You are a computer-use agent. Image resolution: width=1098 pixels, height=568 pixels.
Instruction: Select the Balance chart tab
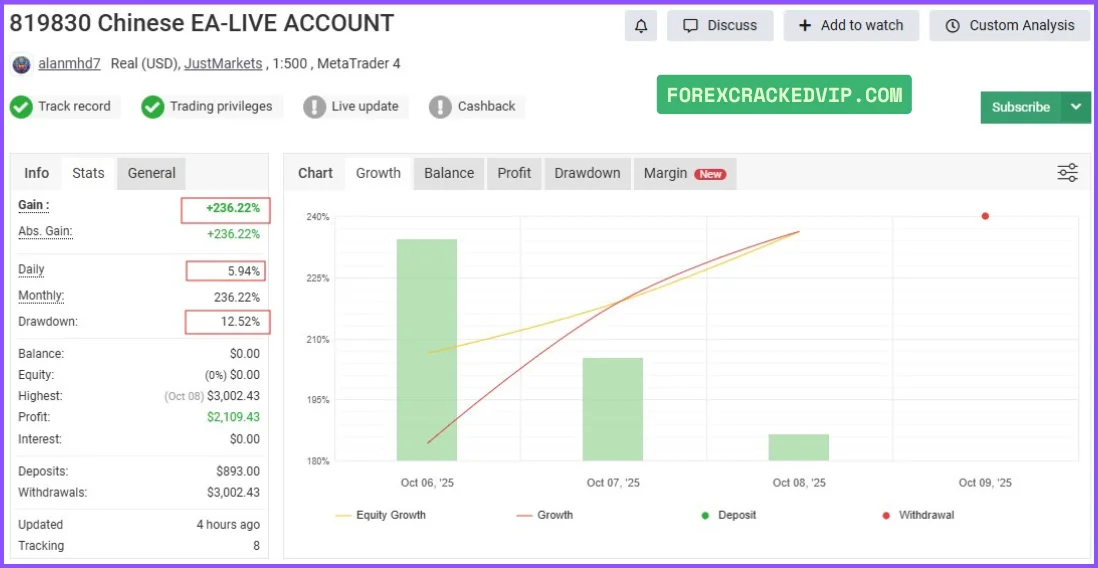click(449, 173)
